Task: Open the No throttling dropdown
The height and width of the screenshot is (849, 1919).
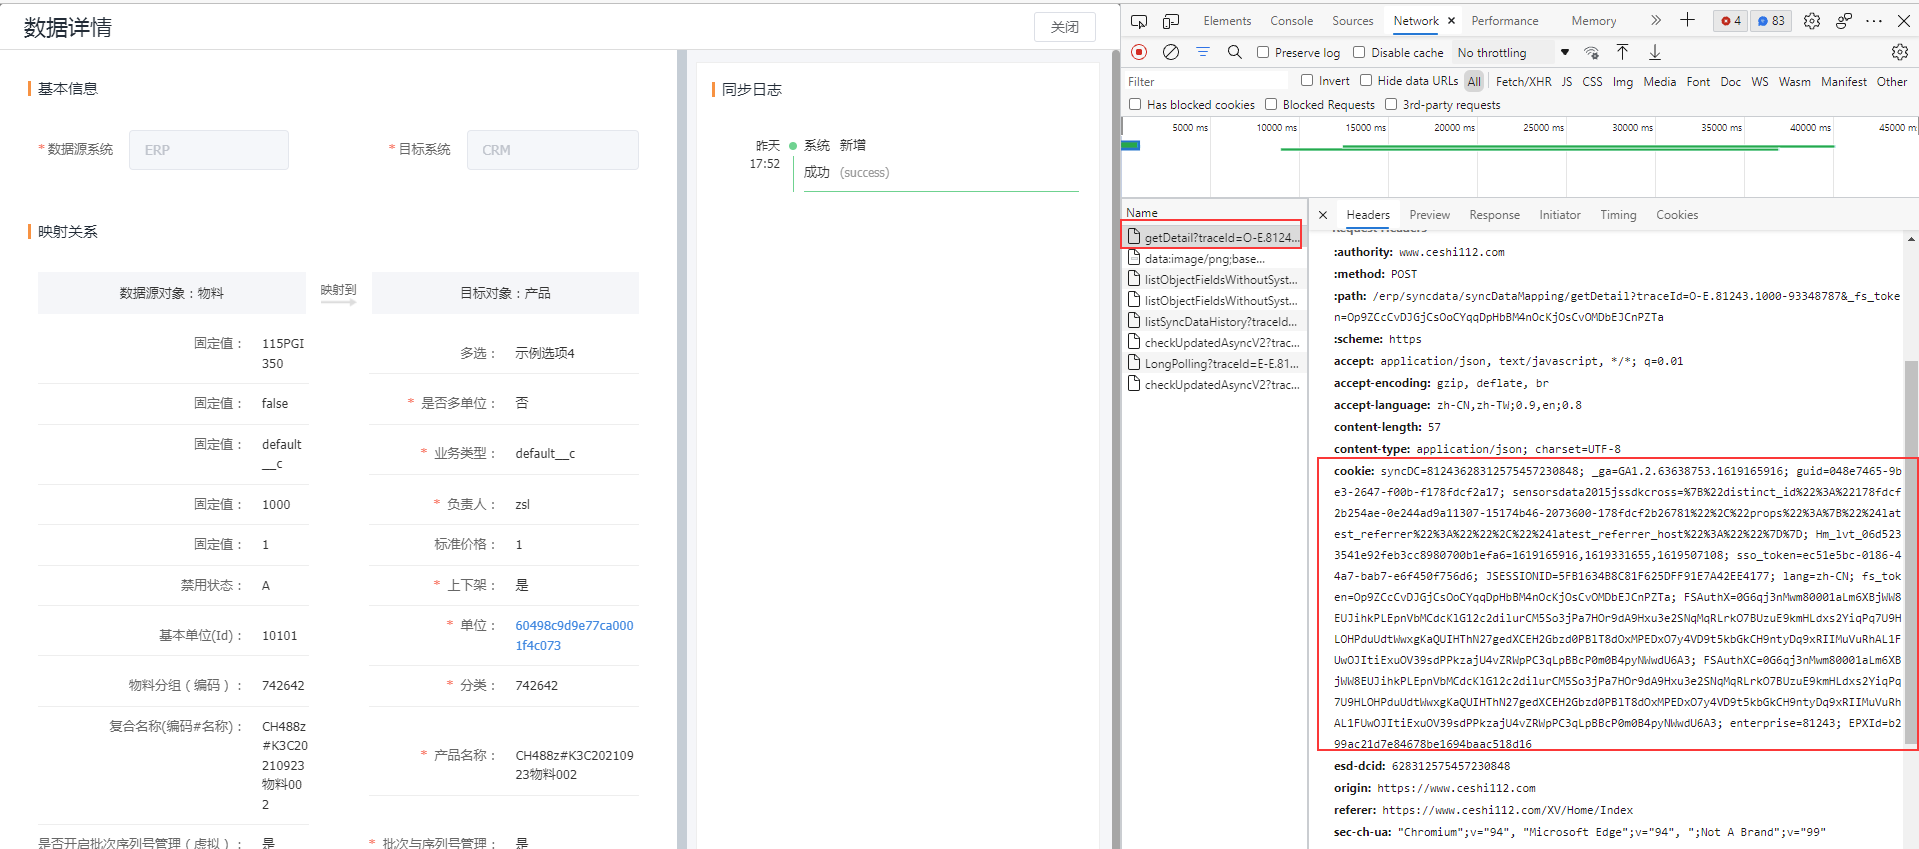Action: (1513, 53)
